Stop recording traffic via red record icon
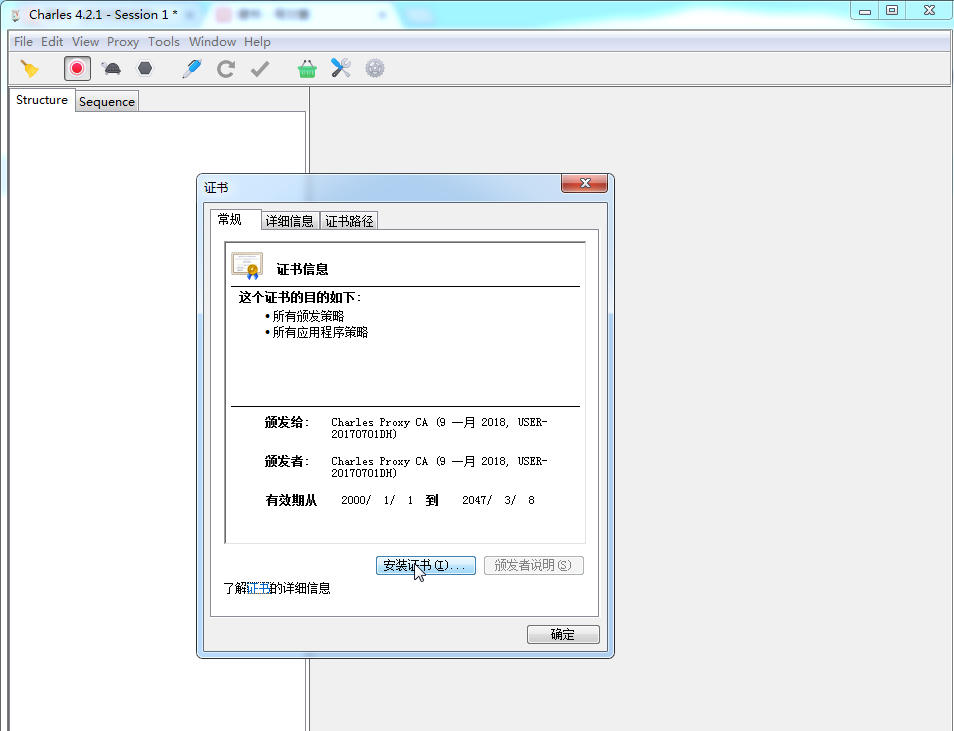 pos(77,68)
